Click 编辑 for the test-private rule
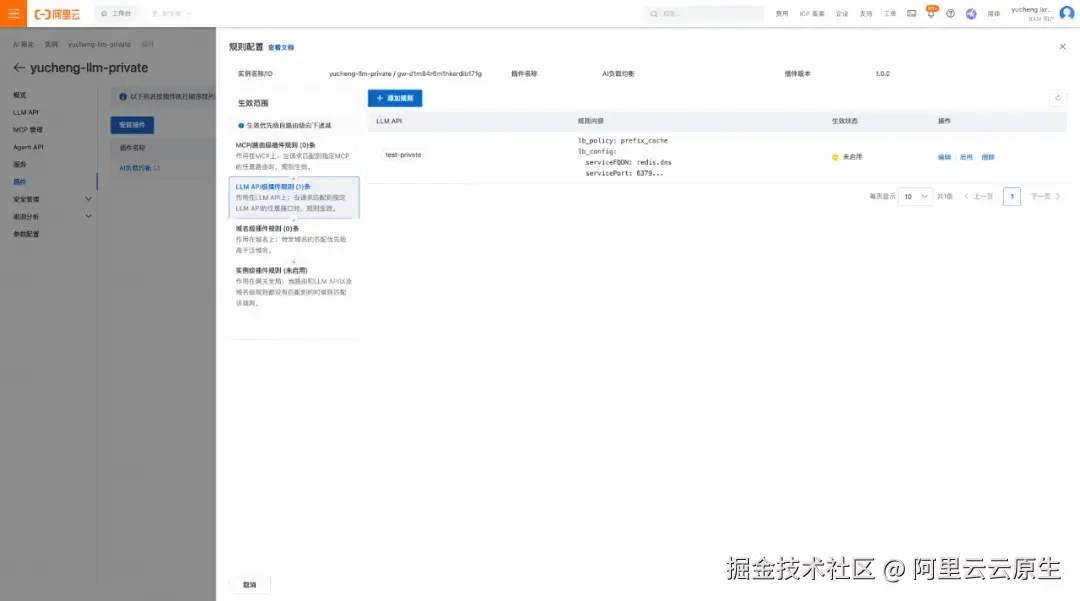1080x601 pixels. 944,157
